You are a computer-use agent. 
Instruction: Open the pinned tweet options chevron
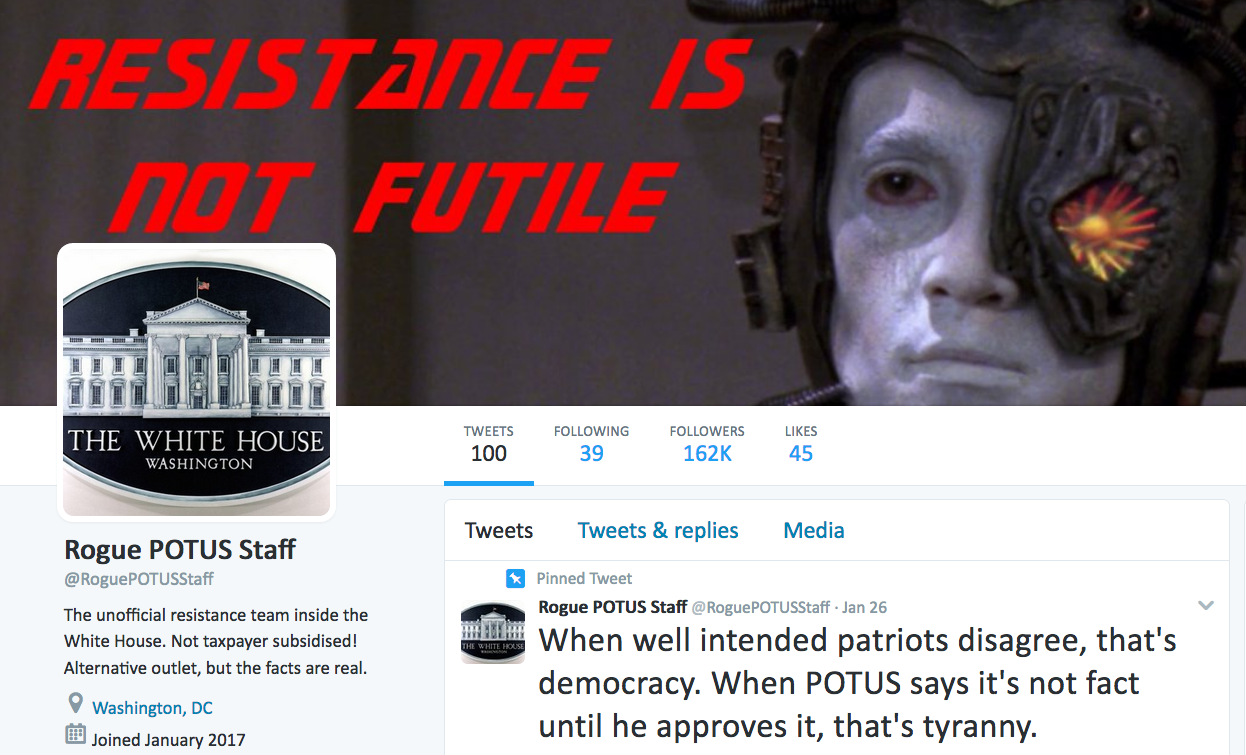coord(1206,606)
